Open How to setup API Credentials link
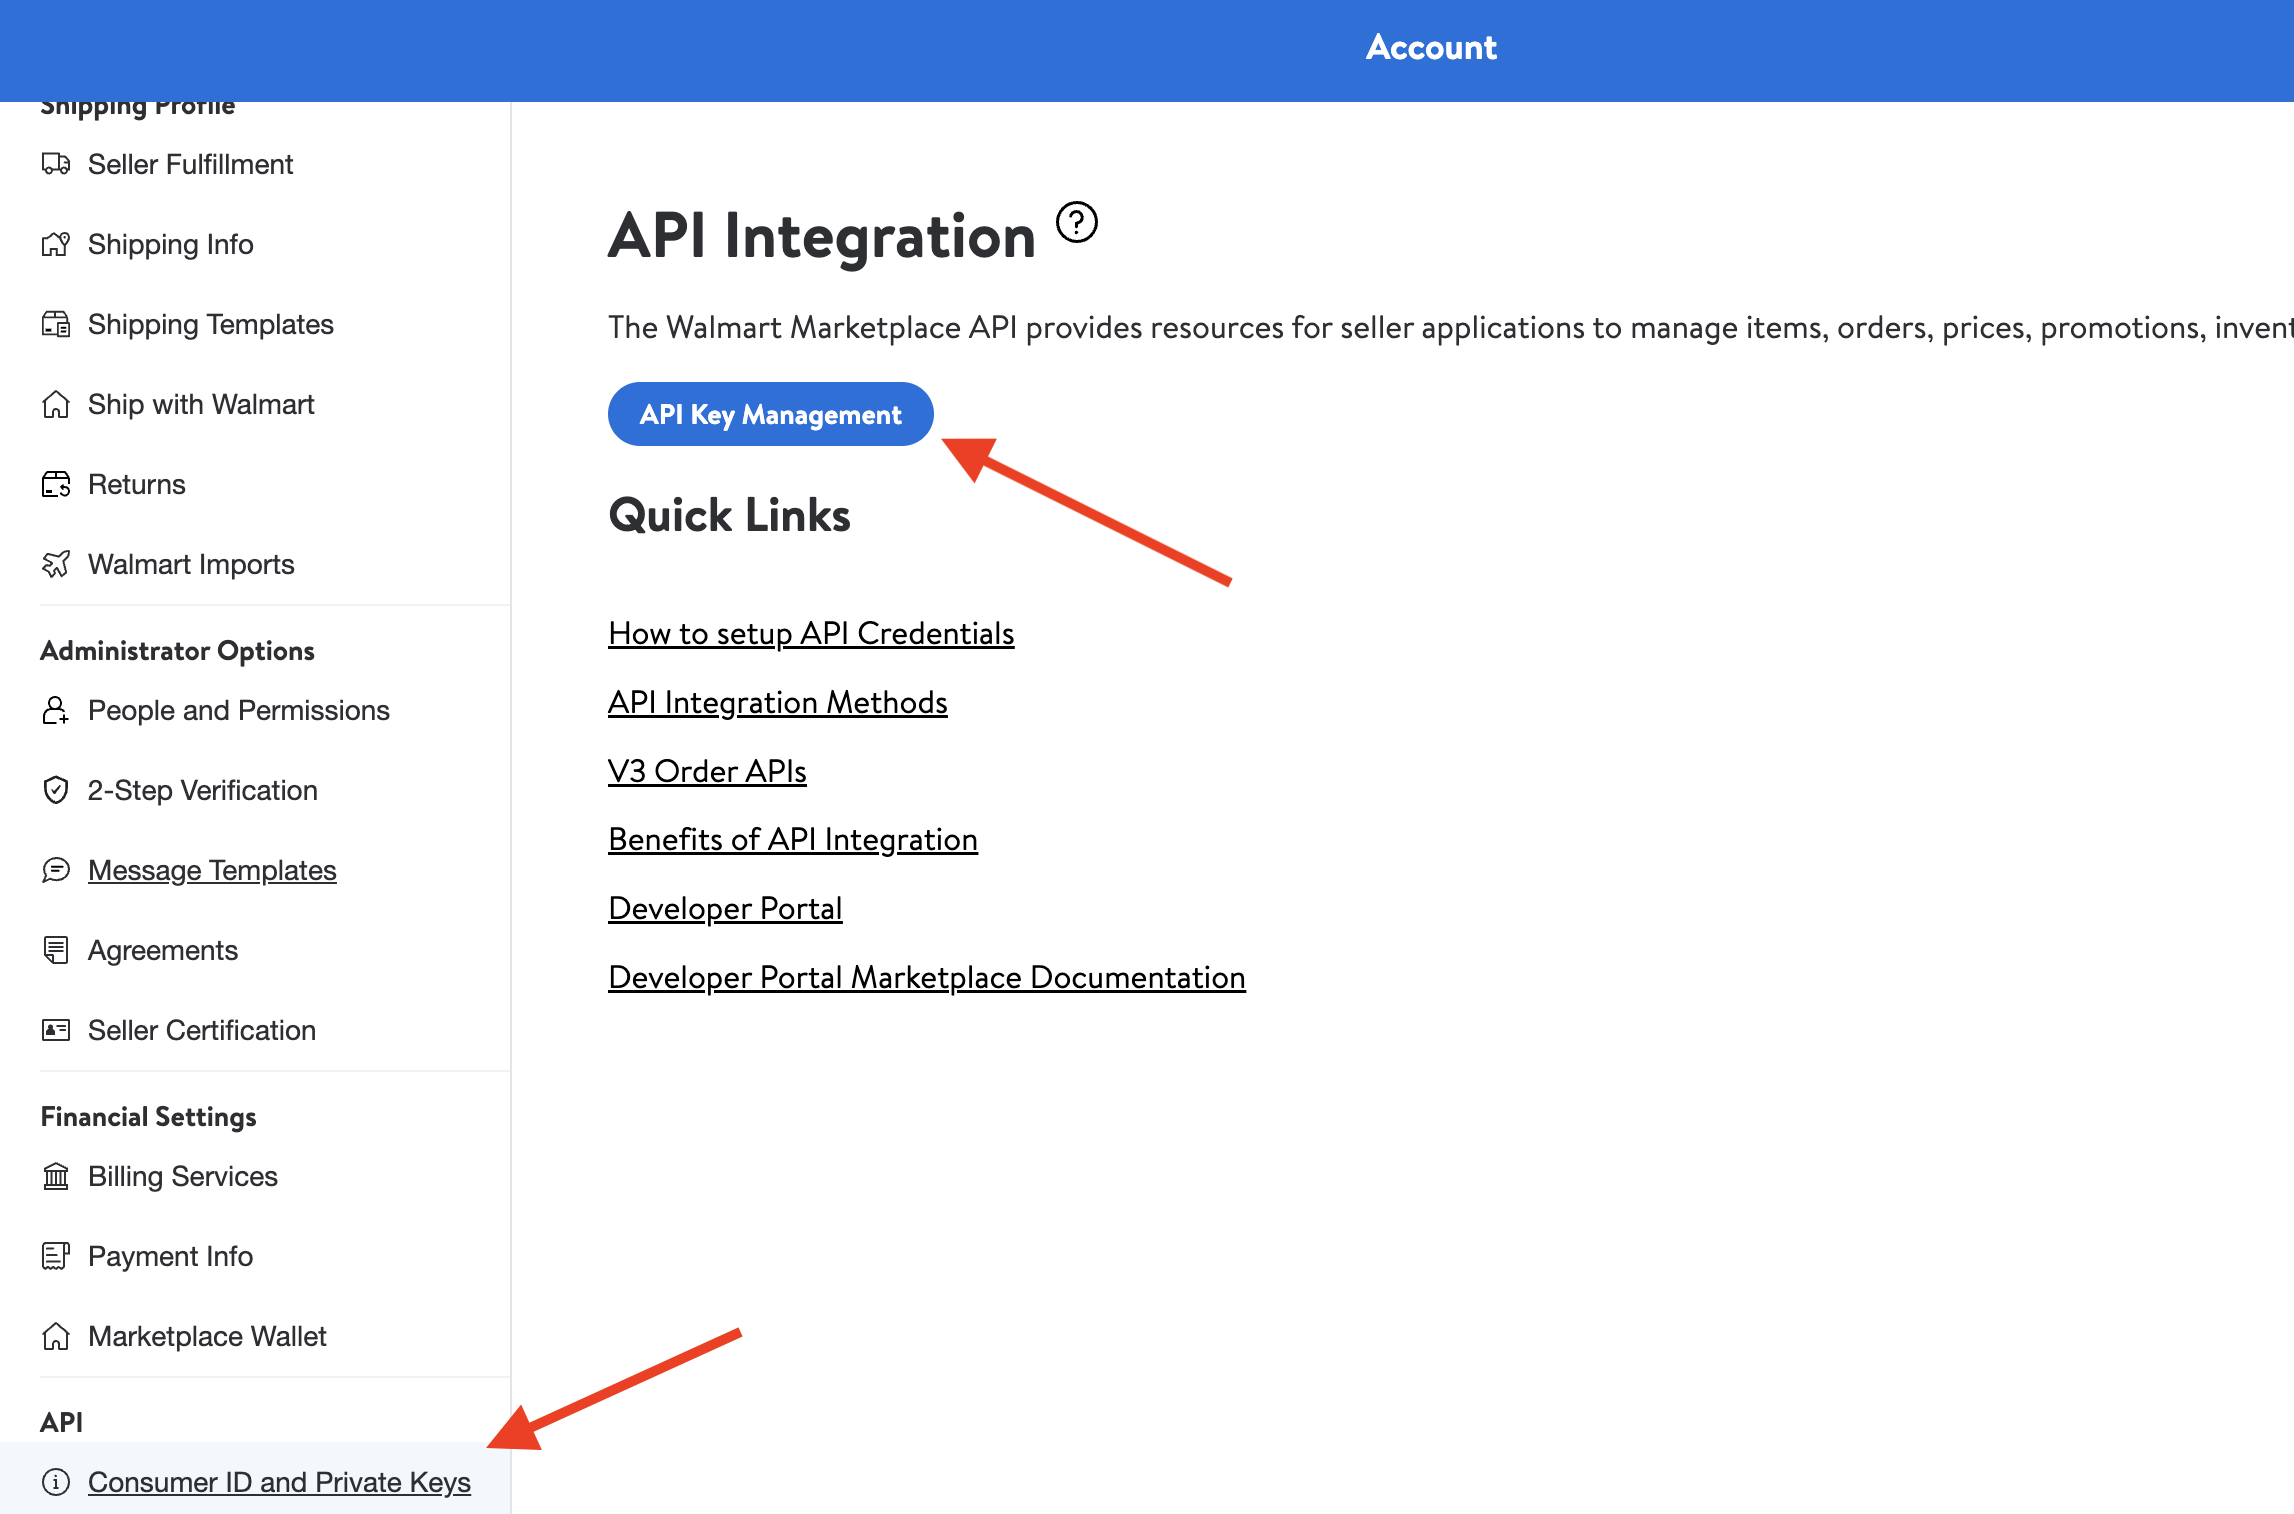Screen dimensions: 2294x1514 (811, 633)
